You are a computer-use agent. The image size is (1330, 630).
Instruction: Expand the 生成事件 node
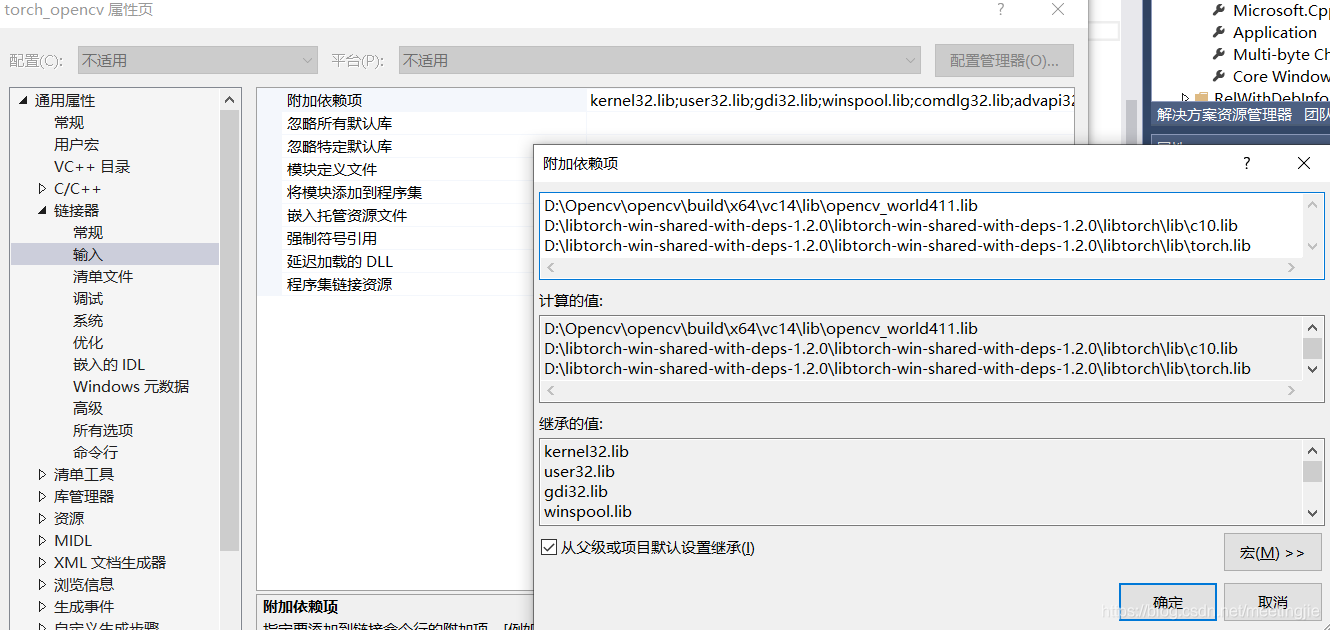[x=42, y=606]
